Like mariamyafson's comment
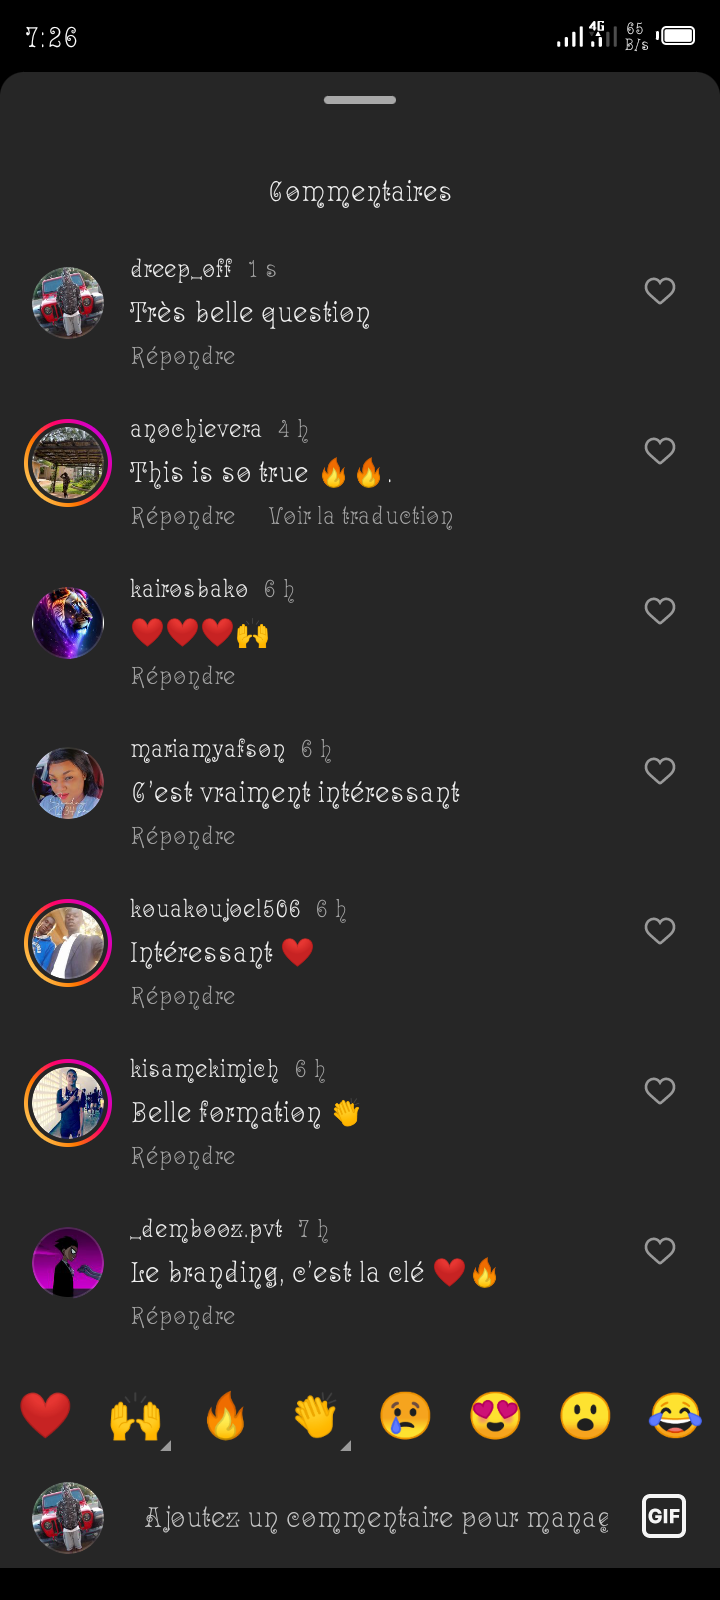This screenshot has width=720, height=1600. coord(660,771)
